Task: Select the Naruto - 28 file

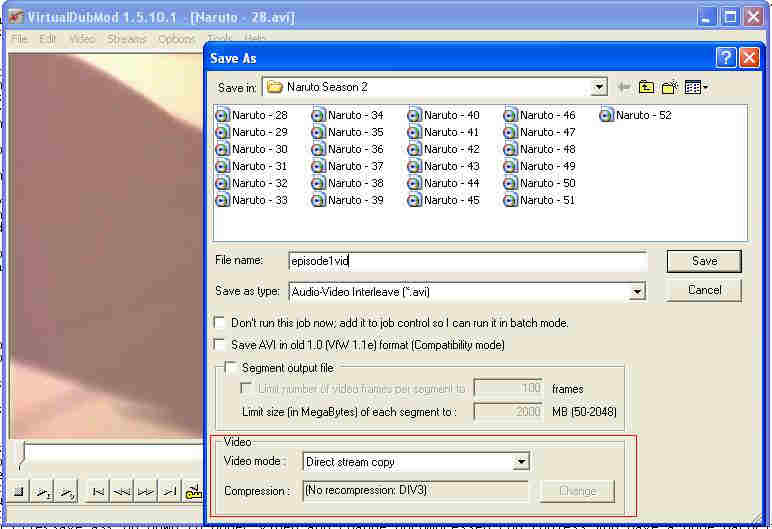Action: click(252, 115)
